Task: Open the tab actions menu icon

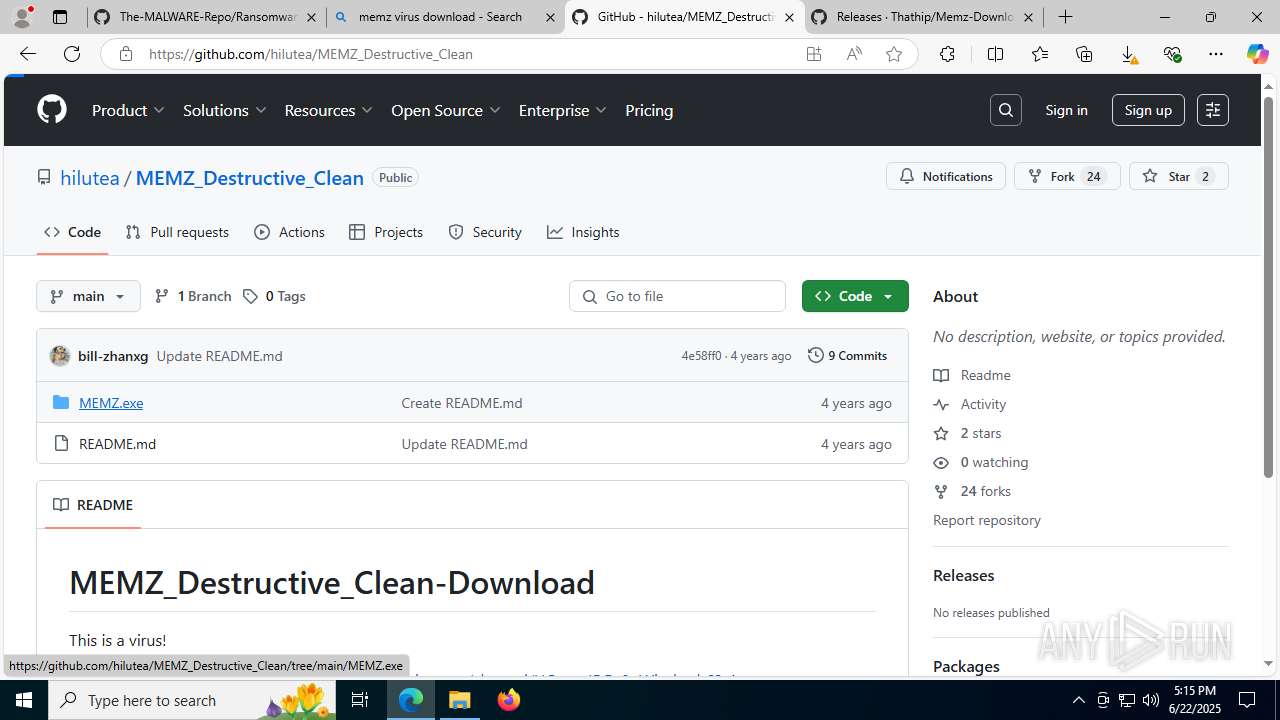Action: tap(60, 17)
